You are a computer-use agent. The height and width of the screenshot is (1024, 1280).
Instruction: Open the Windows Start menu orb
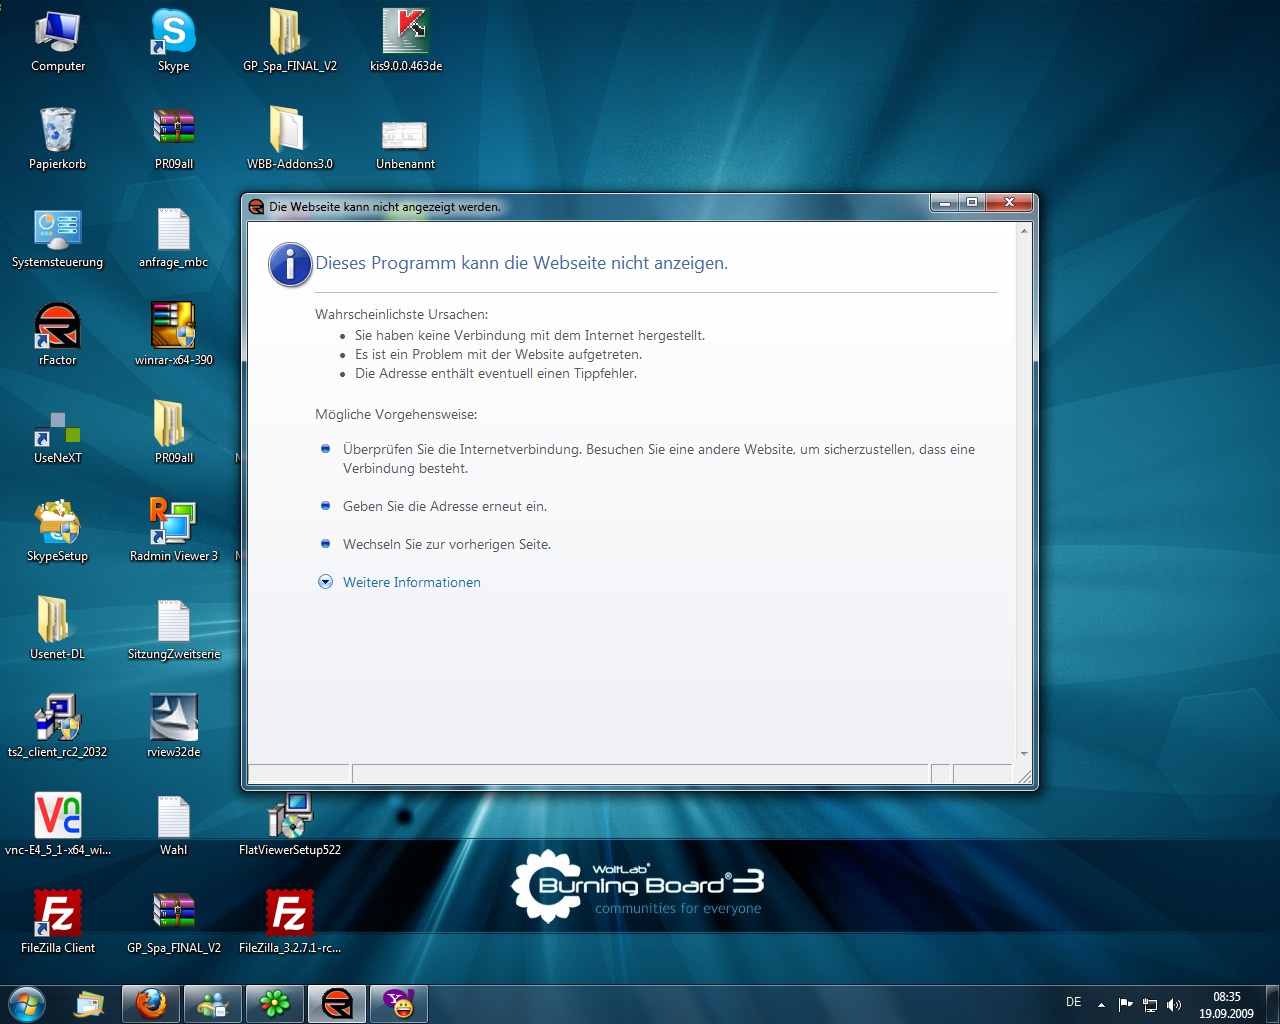(x=26, y=1003)
